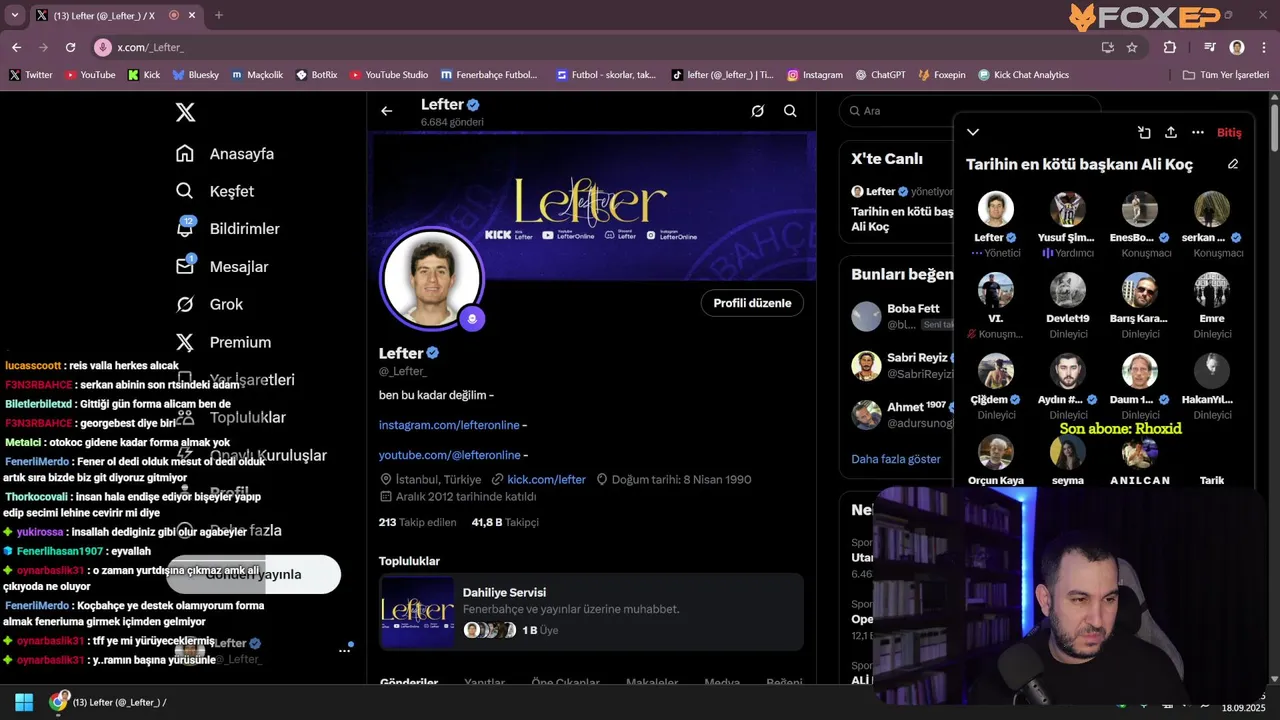The width and height of the screenshot is (1280, 720).
Task: Open the Space three-dot more menu
Action: 1198,132
